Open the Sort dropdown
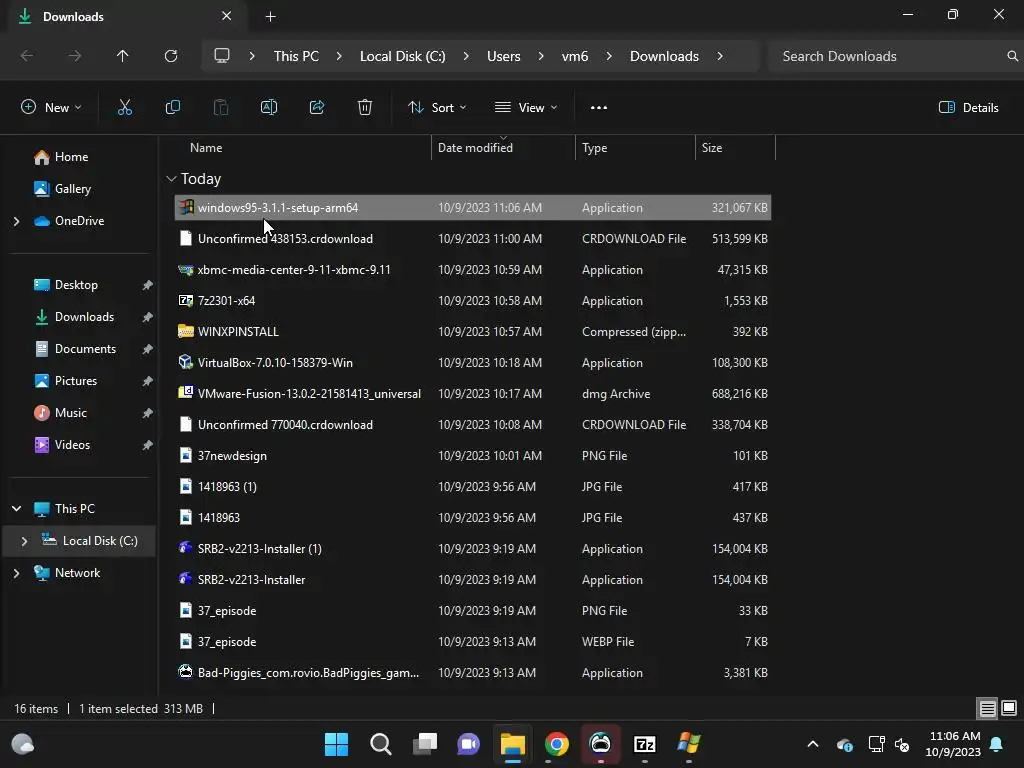1024x768 pixels. pyautogui.click(x=437, y=108)
